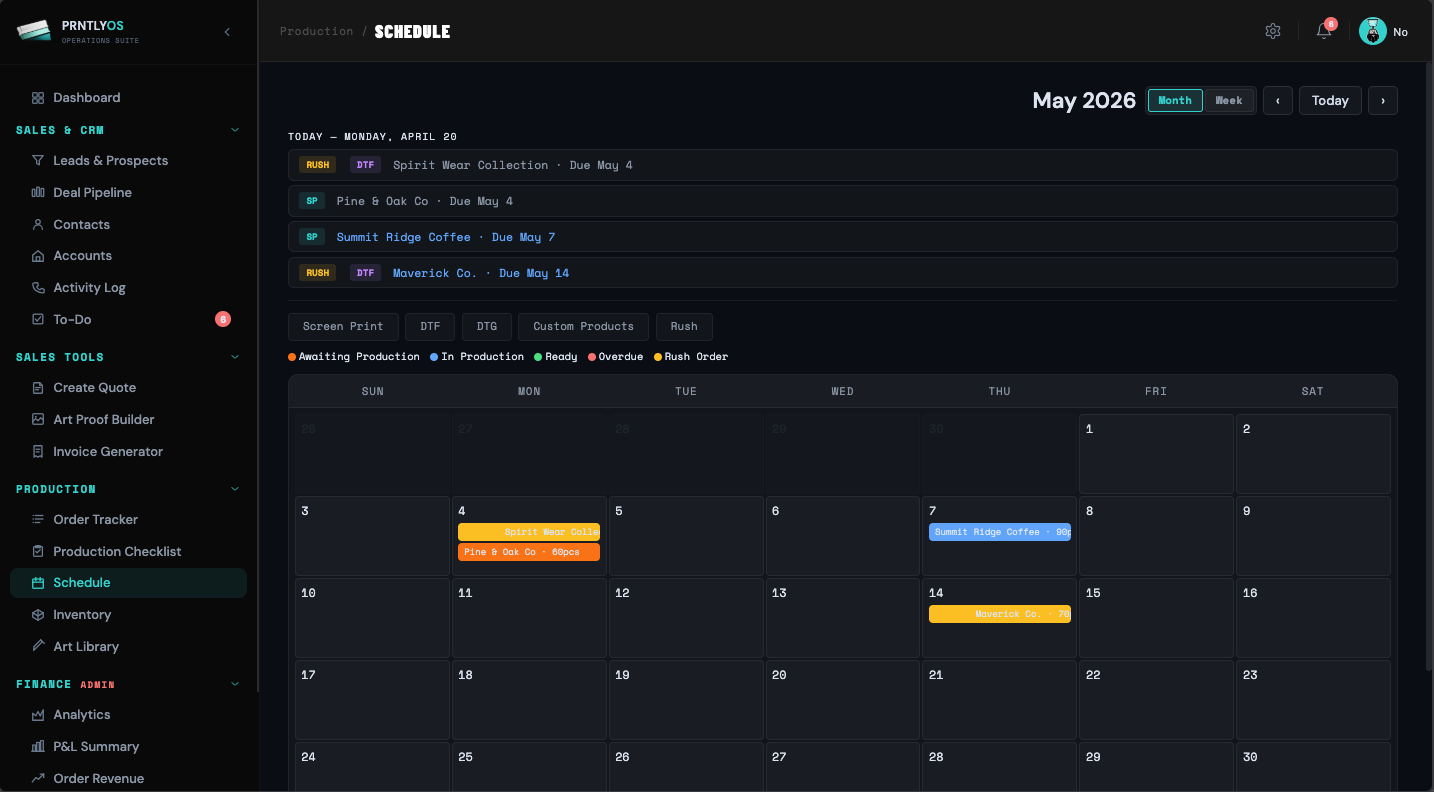Viewport: 1434px width, 792px height.
Task: Click the Spirit Wear Collection due May 4 row
Action: click(x=843, y=165)
